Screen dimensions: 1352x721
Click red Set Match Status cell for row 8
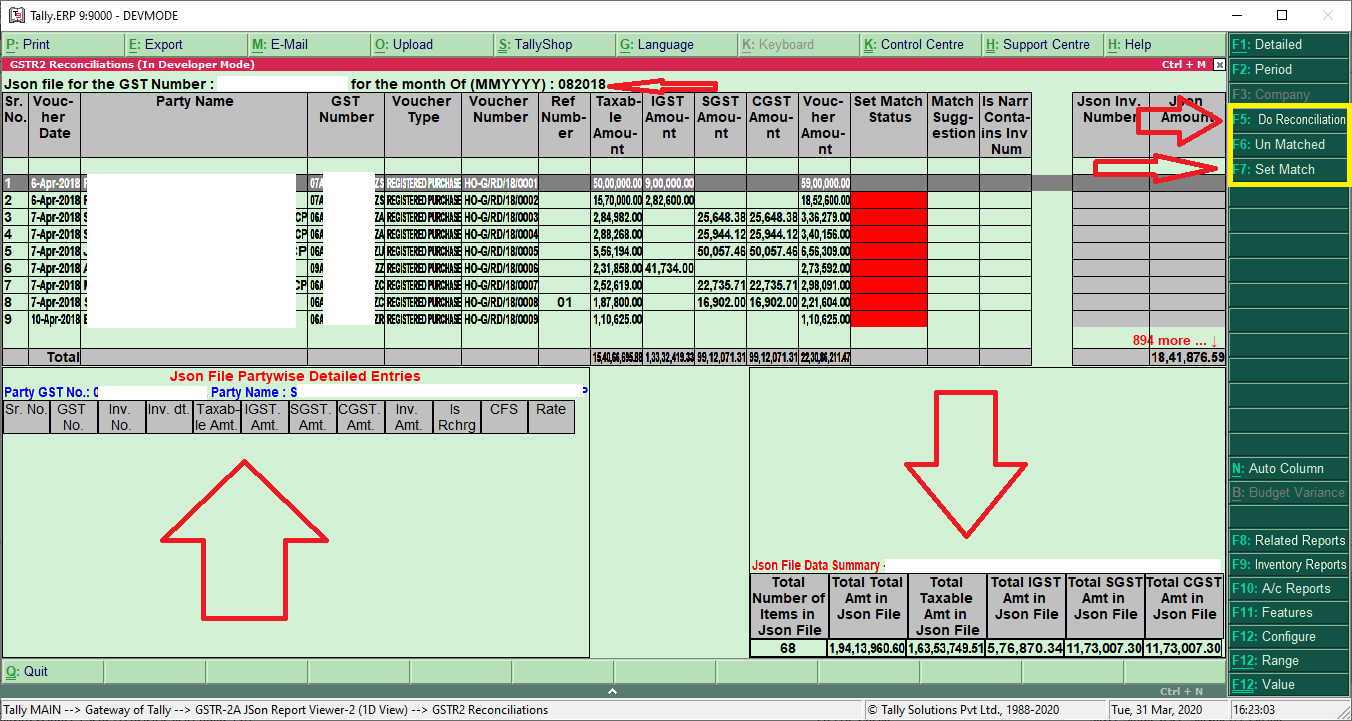889,303
